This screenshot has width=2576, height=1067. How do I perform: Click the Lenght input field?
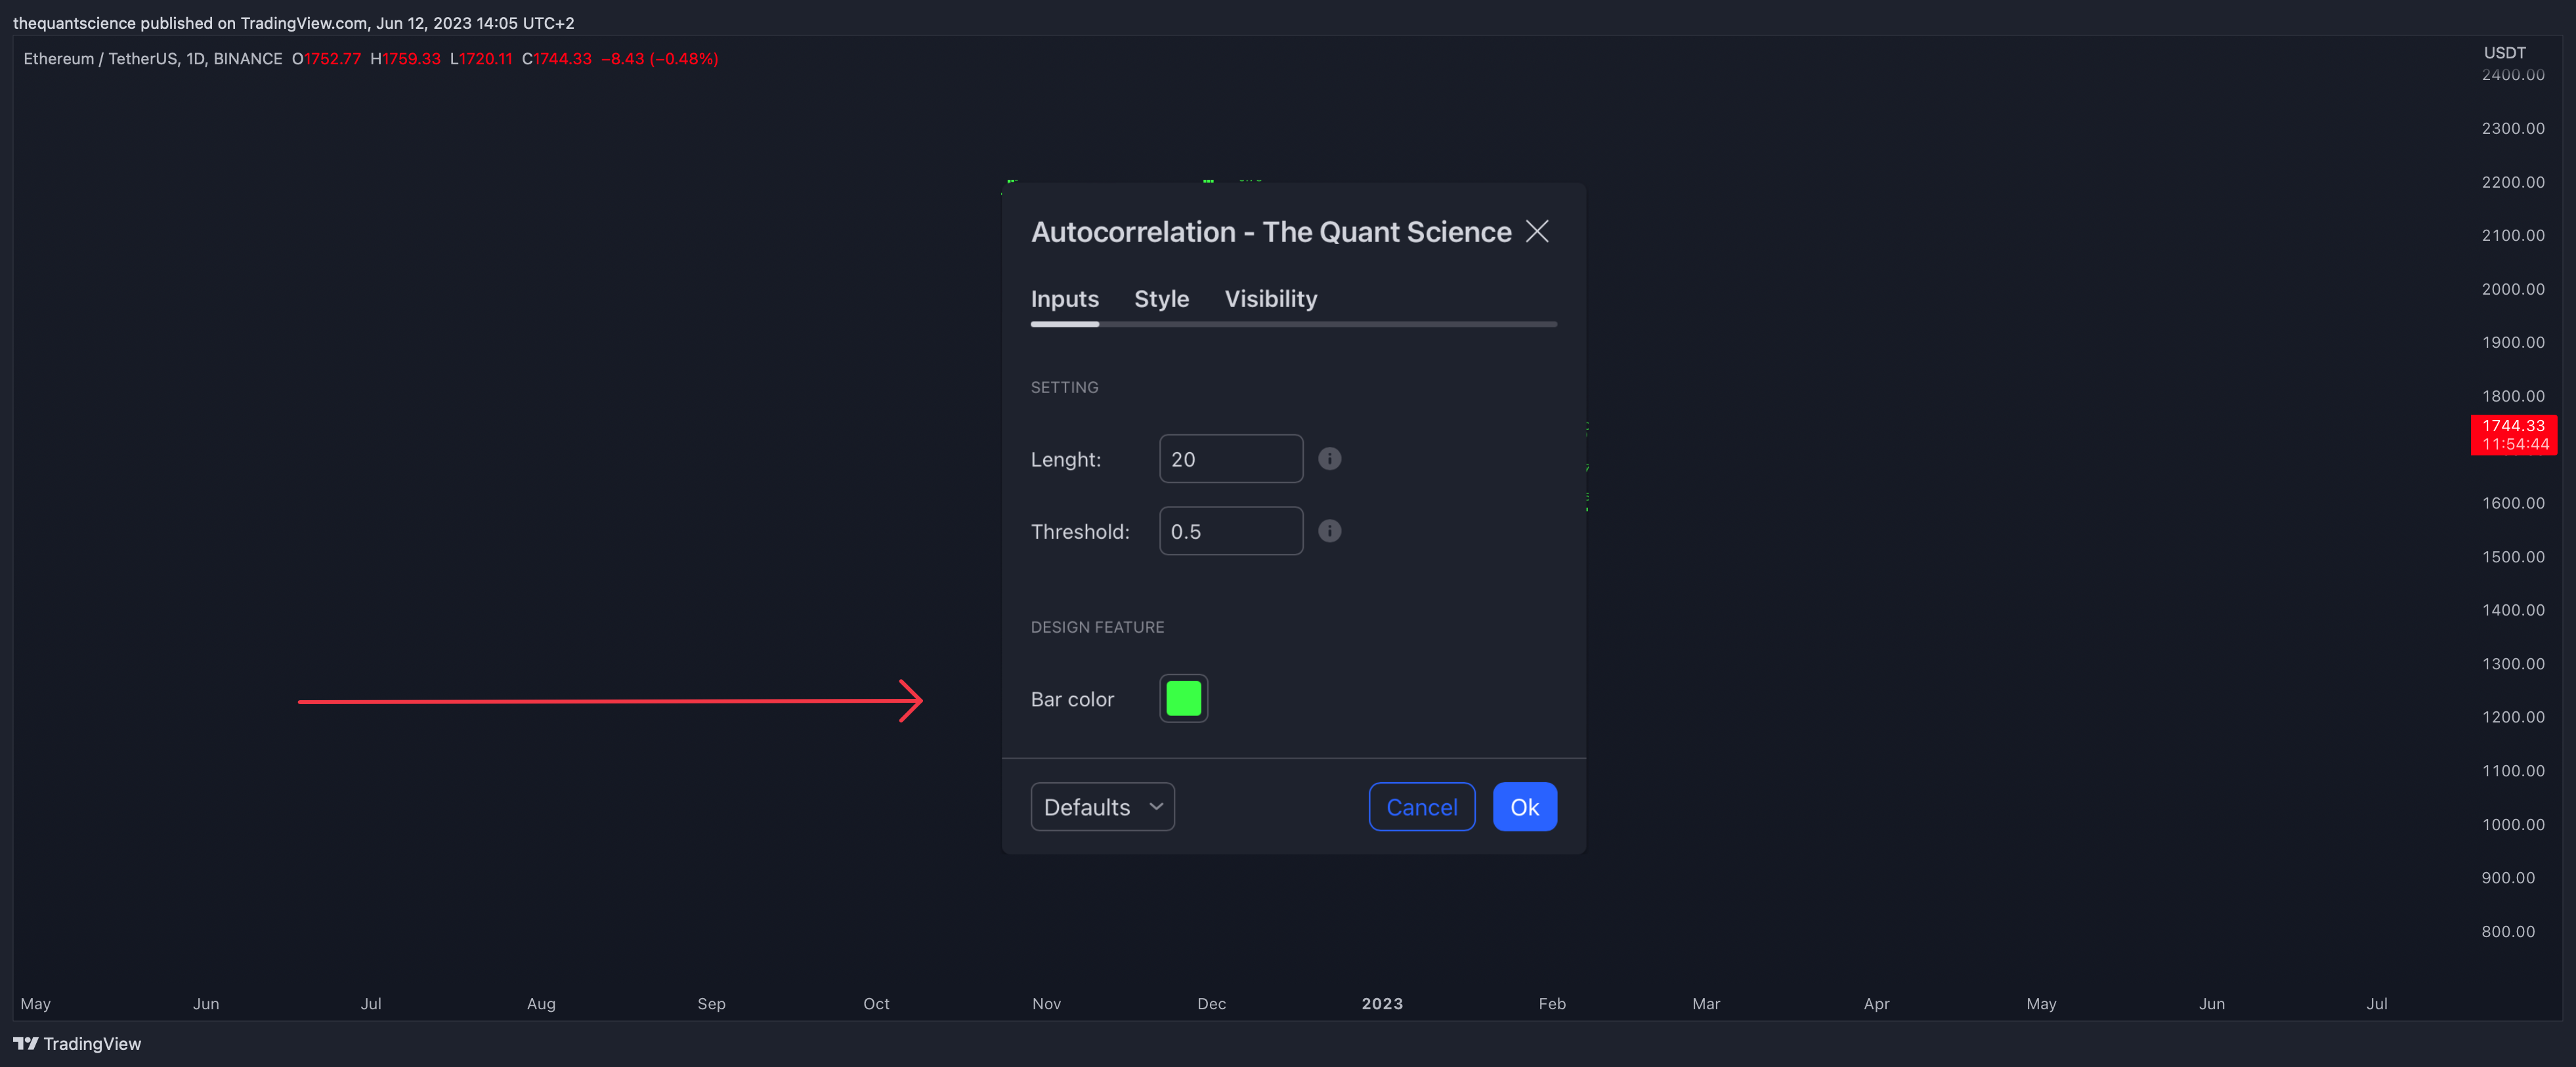pyautogui.click(x=1230, y=458)
